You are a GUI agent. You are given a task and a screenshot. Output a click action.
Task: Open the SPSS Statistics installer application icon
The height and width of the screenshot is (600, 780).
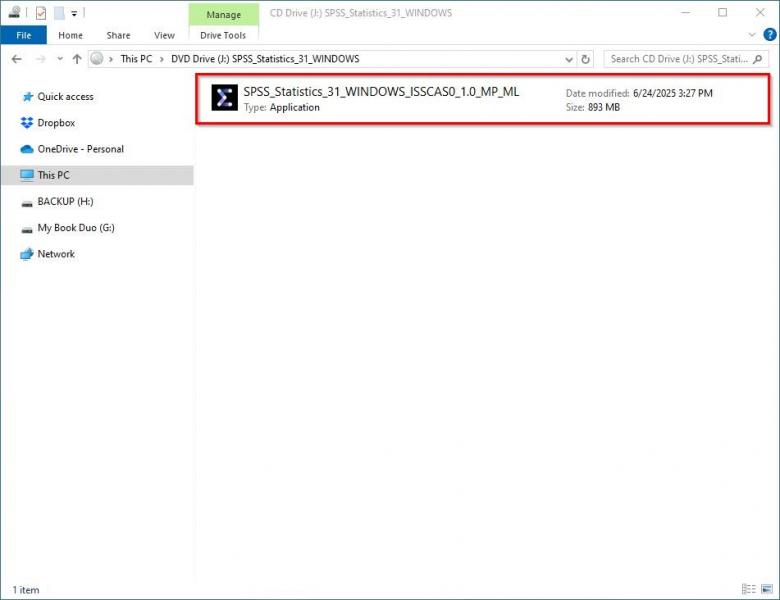tap(224, 97)
